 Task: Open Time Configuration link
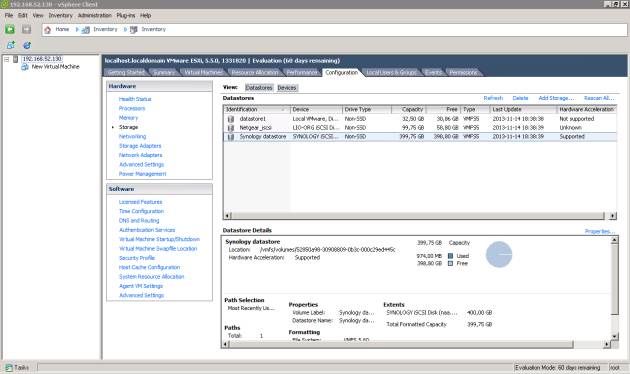[141, 211]
